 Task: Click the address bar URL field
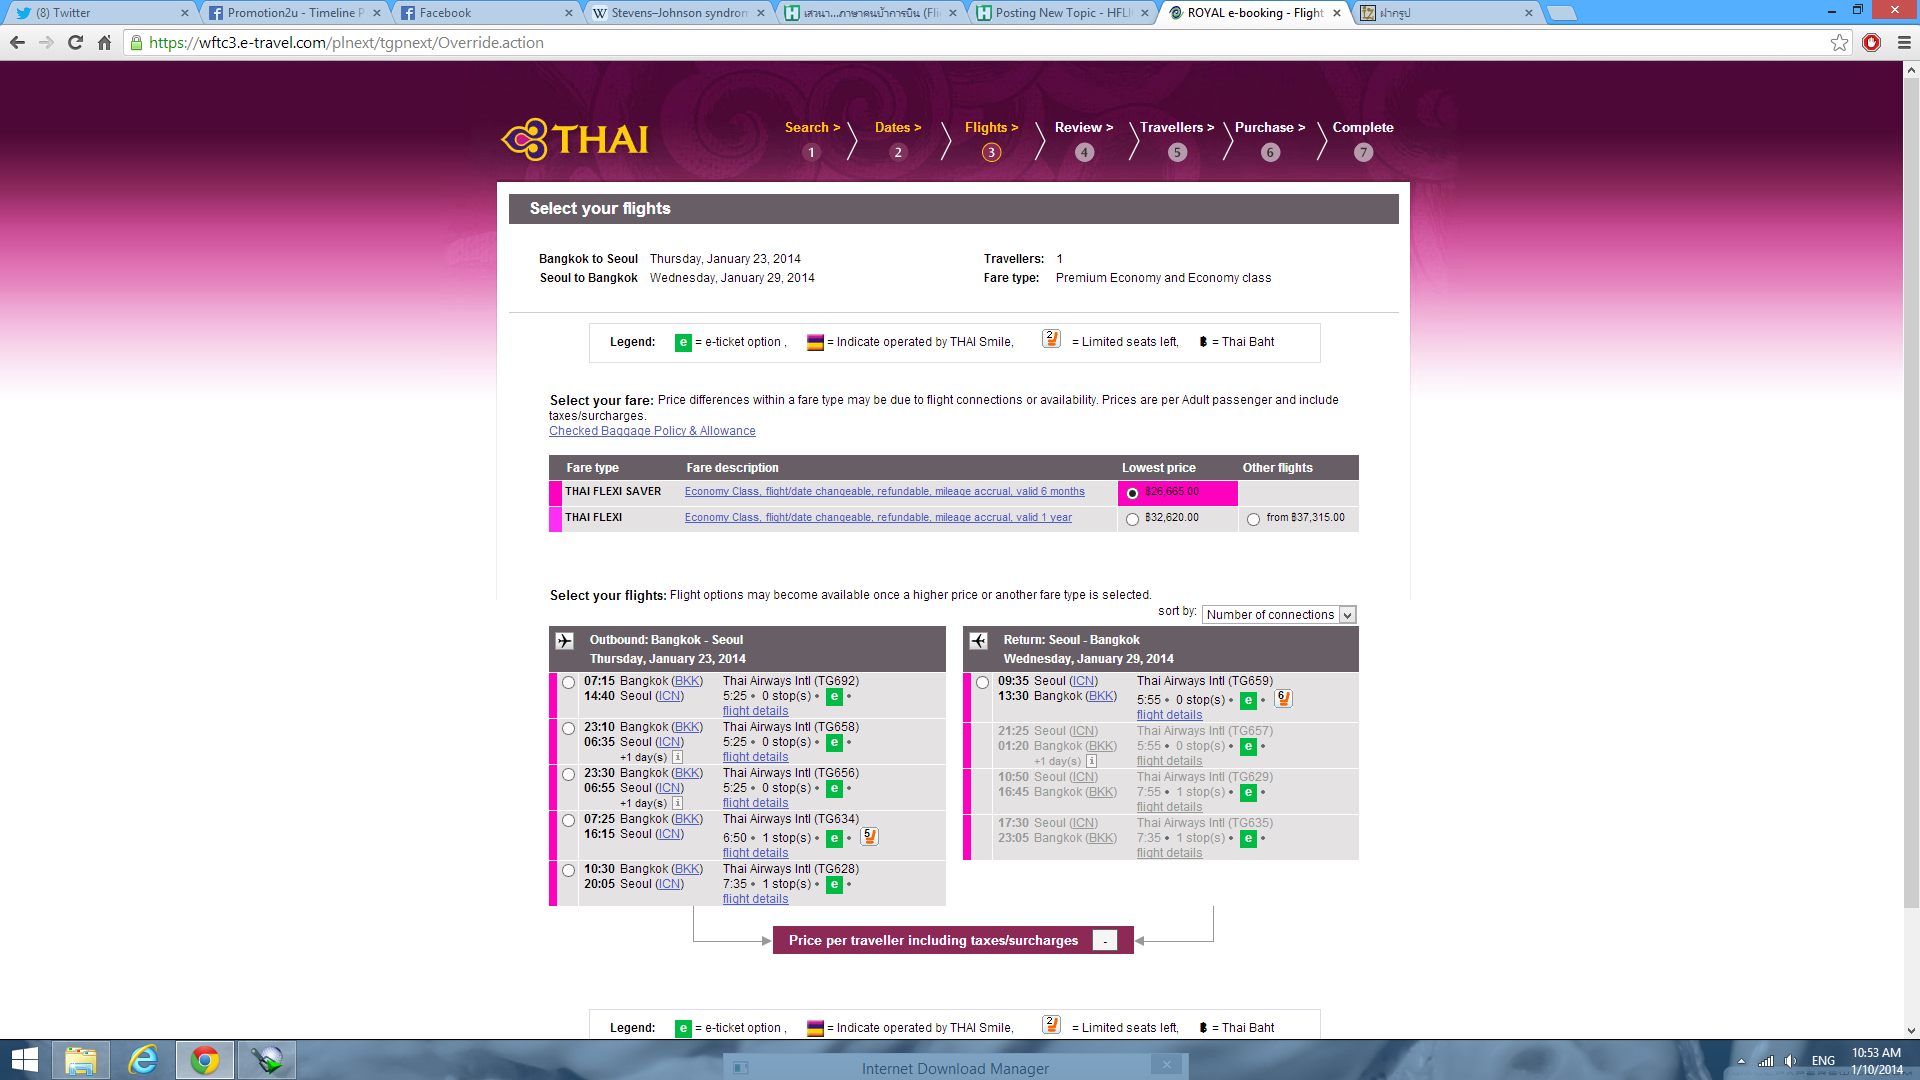[900, 42]
